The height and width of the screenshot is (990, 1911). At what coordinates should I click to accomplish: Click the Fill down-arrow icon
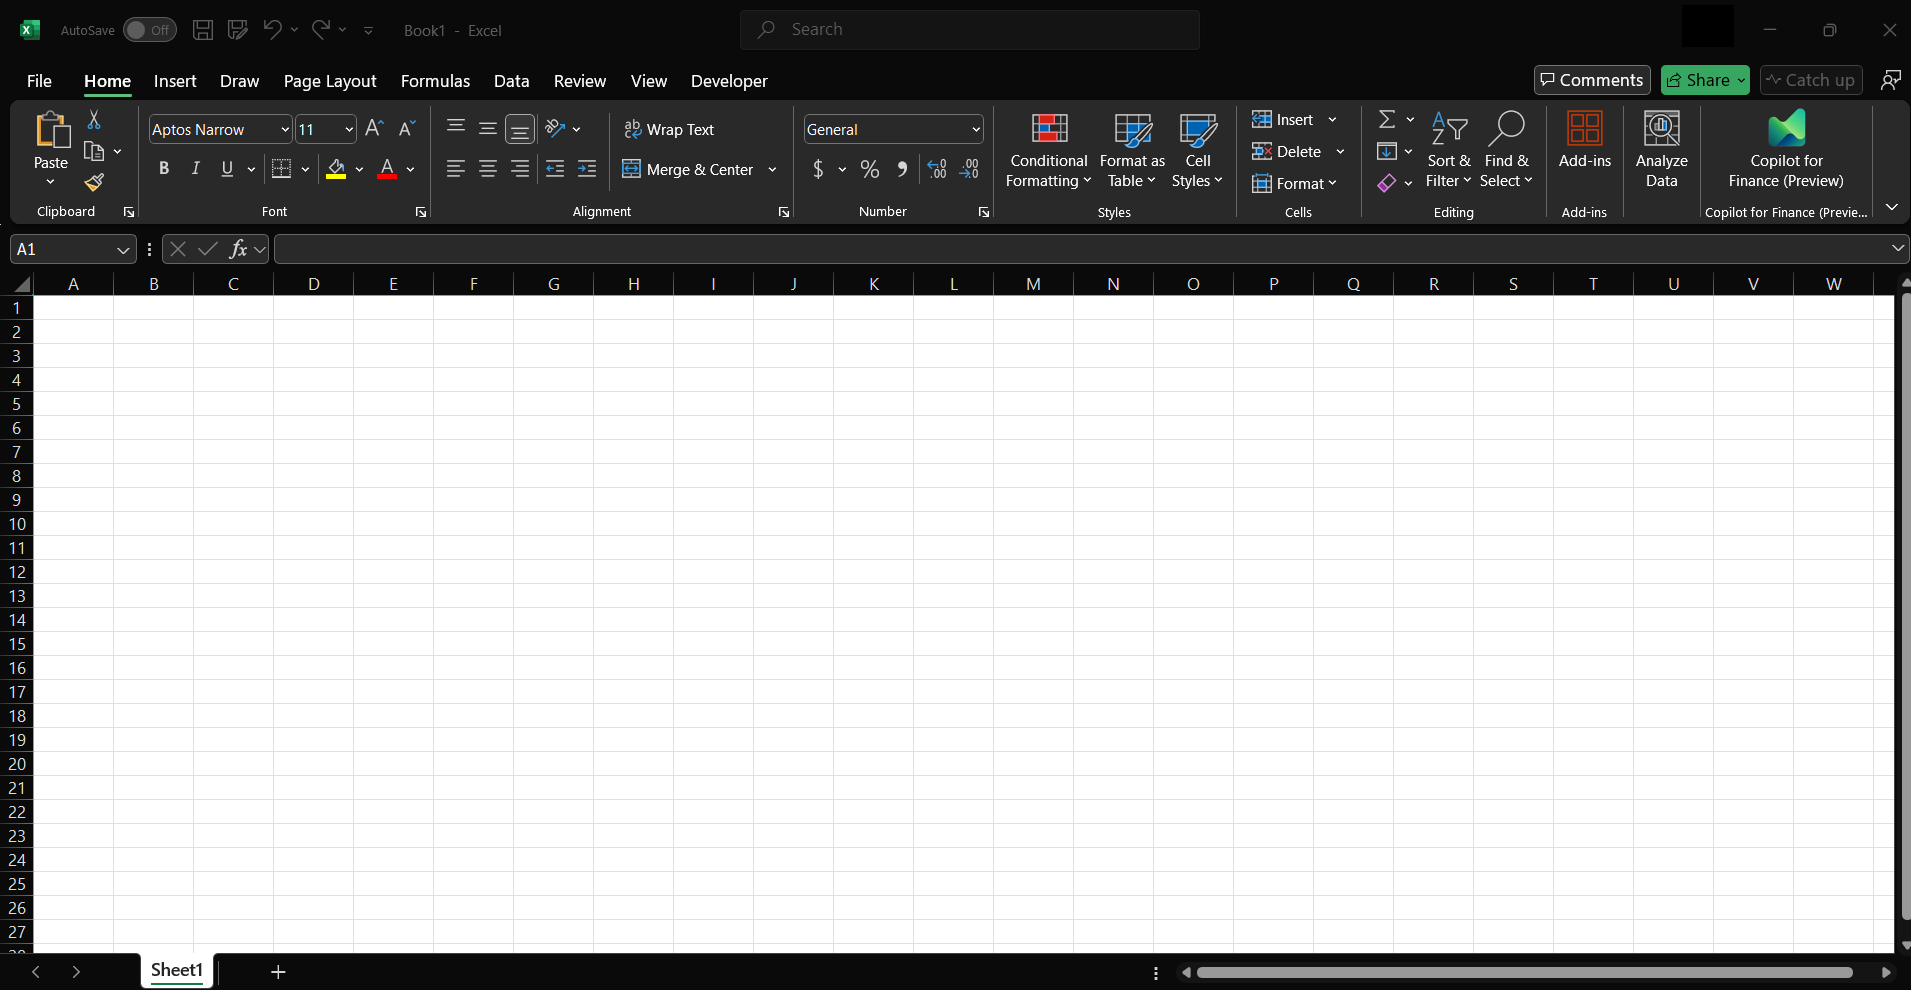pos(1387,151)
